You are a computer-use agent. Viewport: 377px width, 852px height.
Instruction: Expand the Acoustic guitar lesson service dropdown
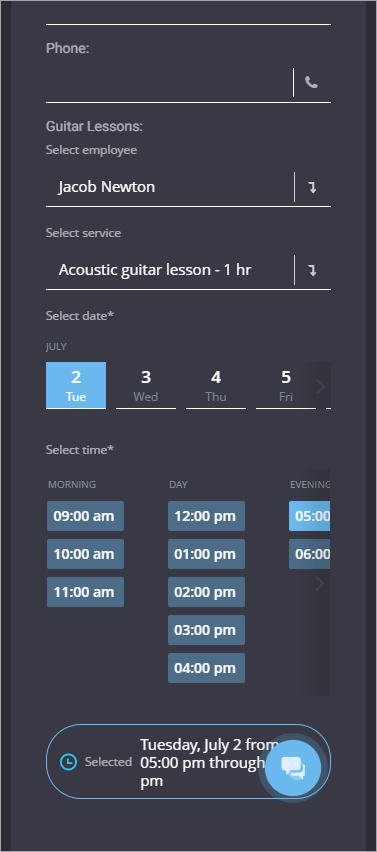click(x=188, y=270)
